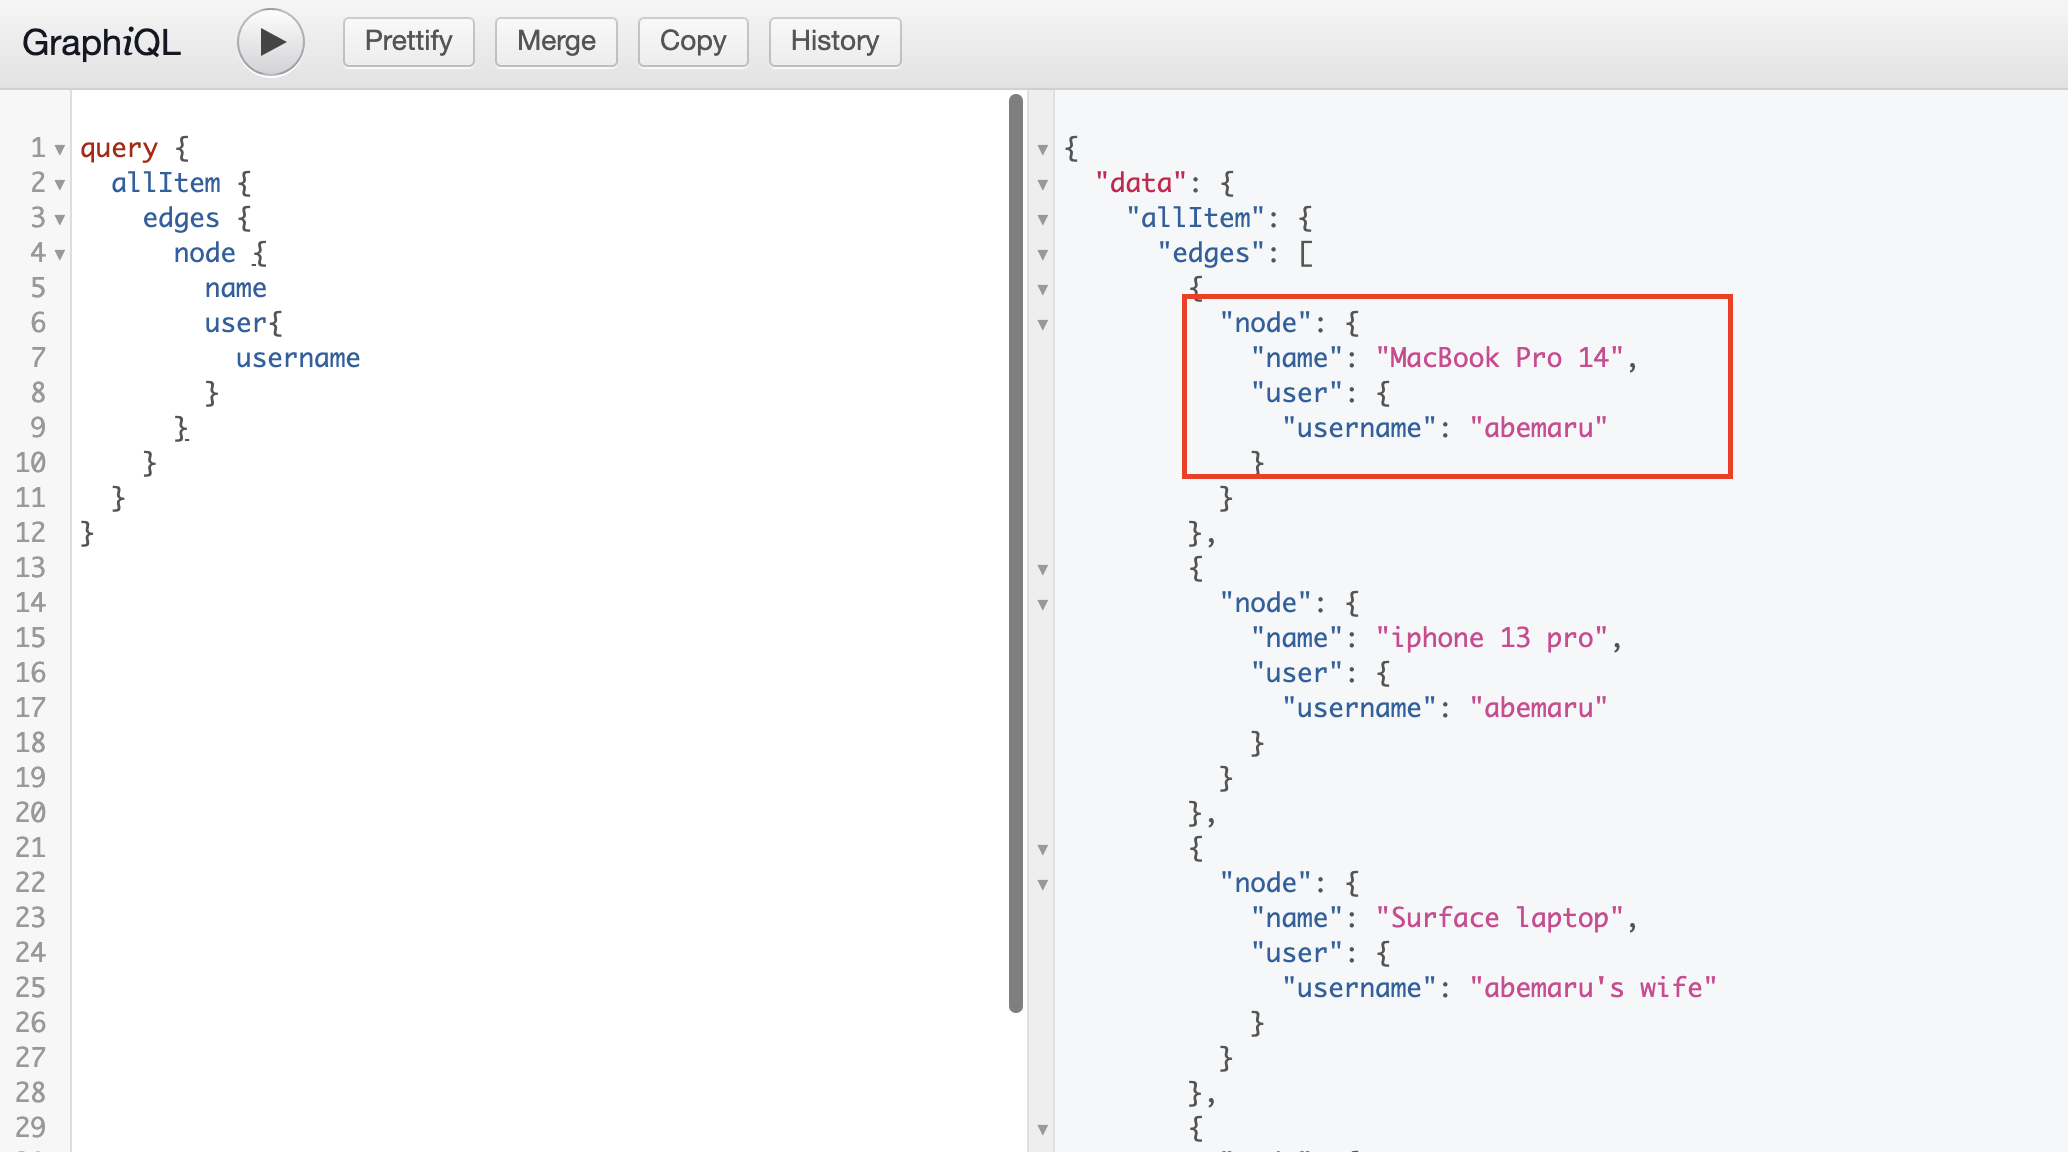
Task: Click the Prettify button
Action: click(x=408, y=42)
